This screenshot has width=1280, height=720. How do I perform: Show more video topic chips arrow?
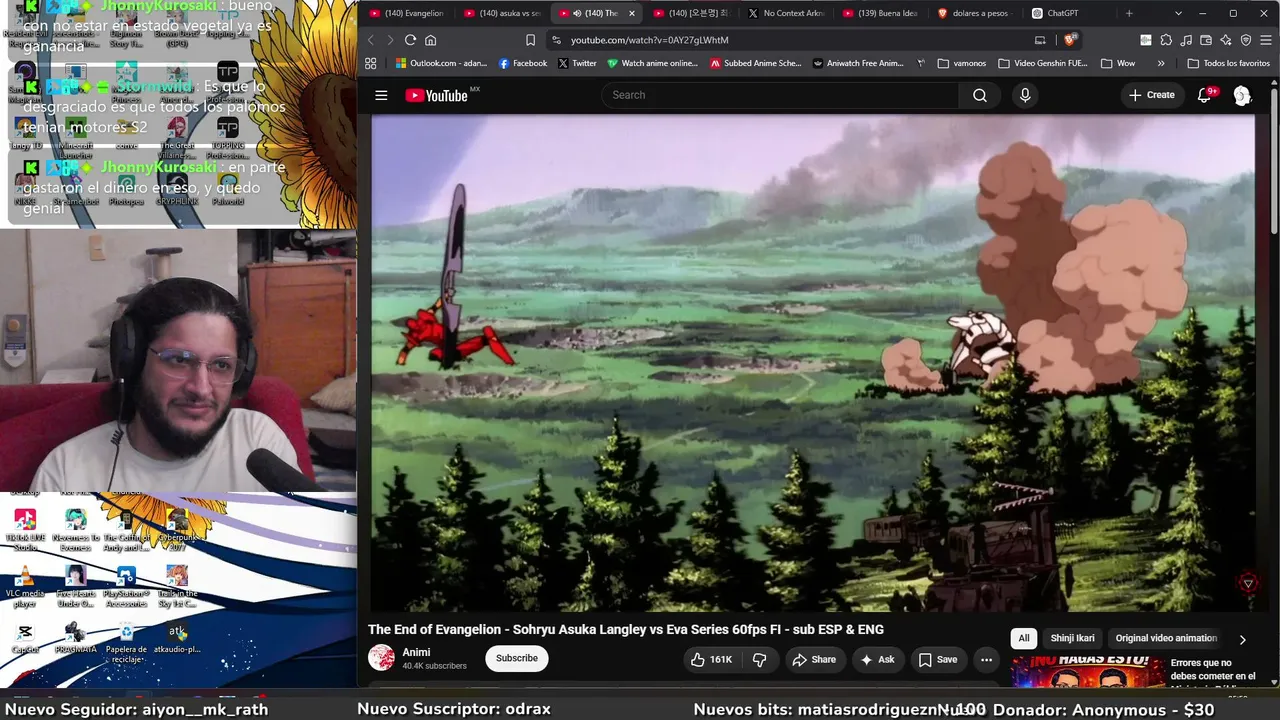(1242, 639)
